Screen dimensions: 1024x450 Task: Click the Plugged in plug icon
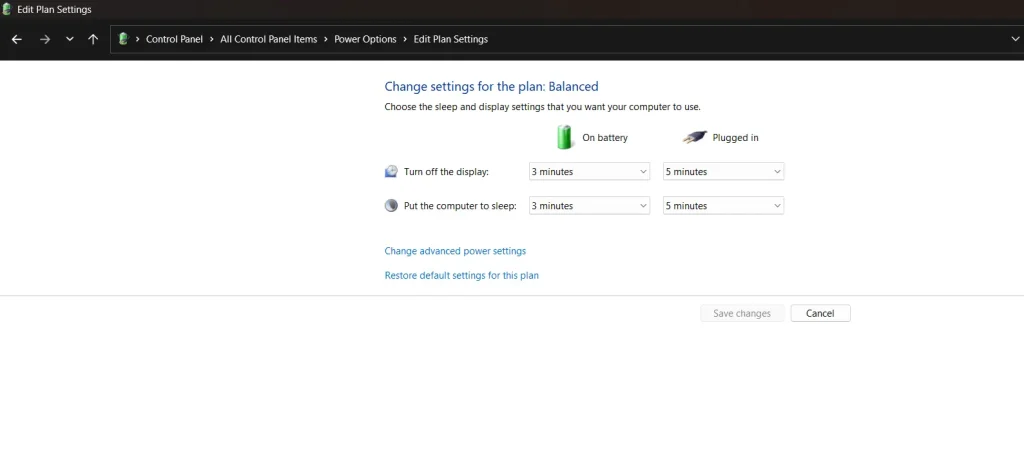[x=695, y=138]
